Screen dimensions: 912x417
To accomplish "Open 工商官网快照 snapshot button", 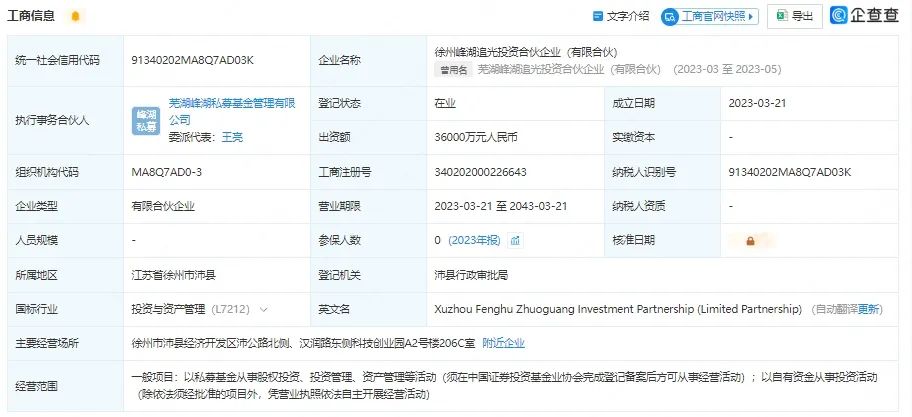I will pyautogui.click(x=710, y=16).
